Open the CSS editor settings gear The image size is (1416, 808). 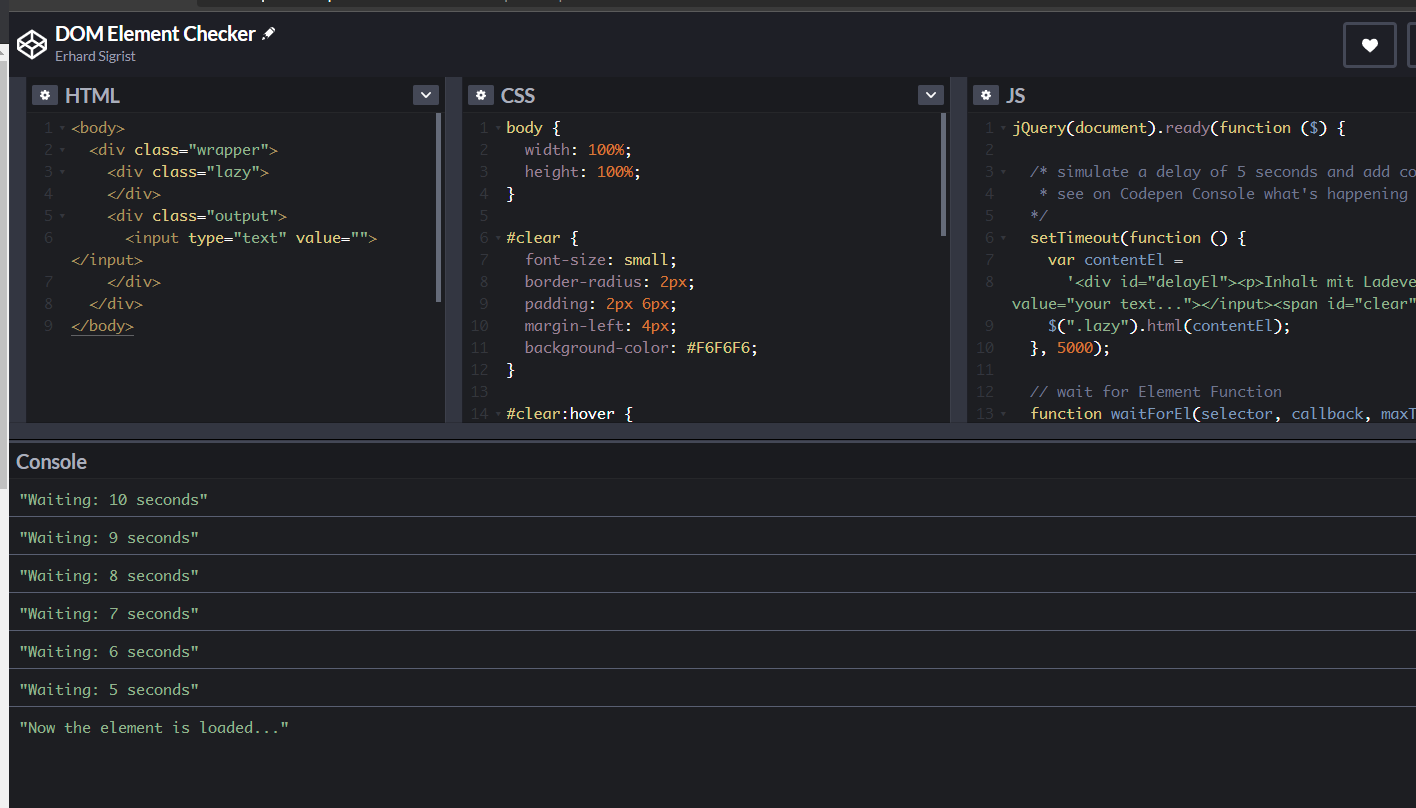point(481,95)
